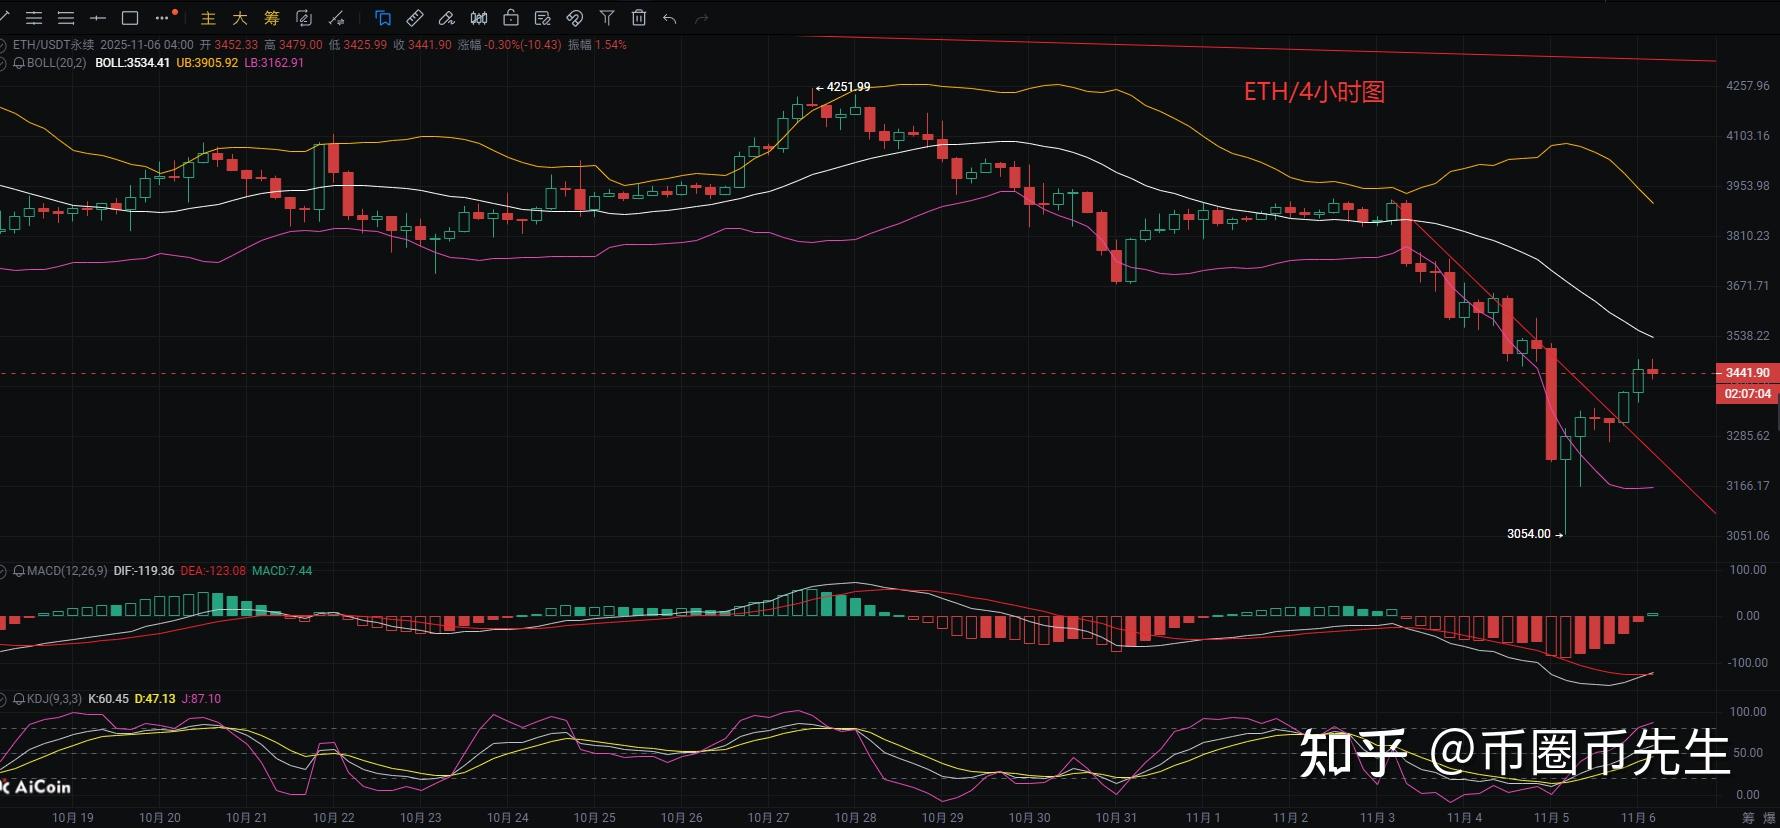Select the eraser tool in toolbar

(x=447, y=18)
